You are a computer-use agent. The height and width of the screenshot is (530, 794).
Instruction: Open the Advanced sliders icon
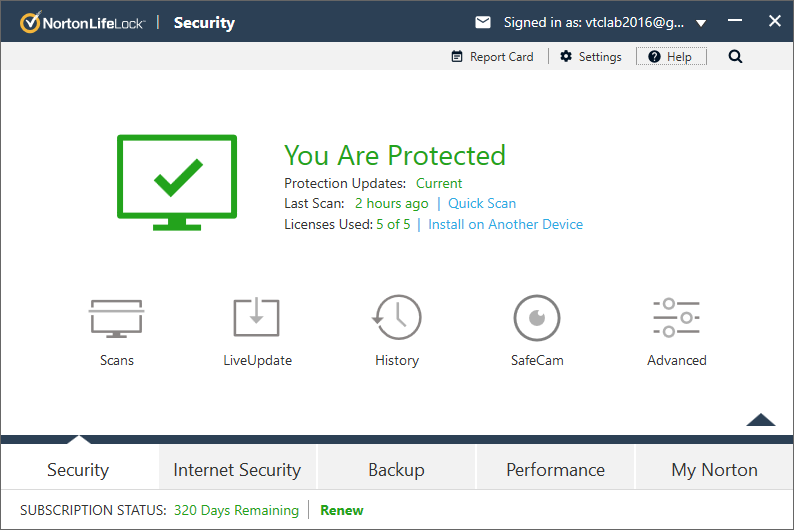tap(677, 318)
